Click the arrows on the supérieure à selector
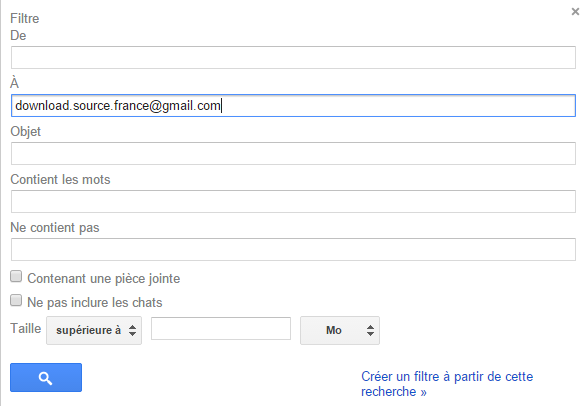The width and height of the screenshot is (587, 406). point(133,330)
